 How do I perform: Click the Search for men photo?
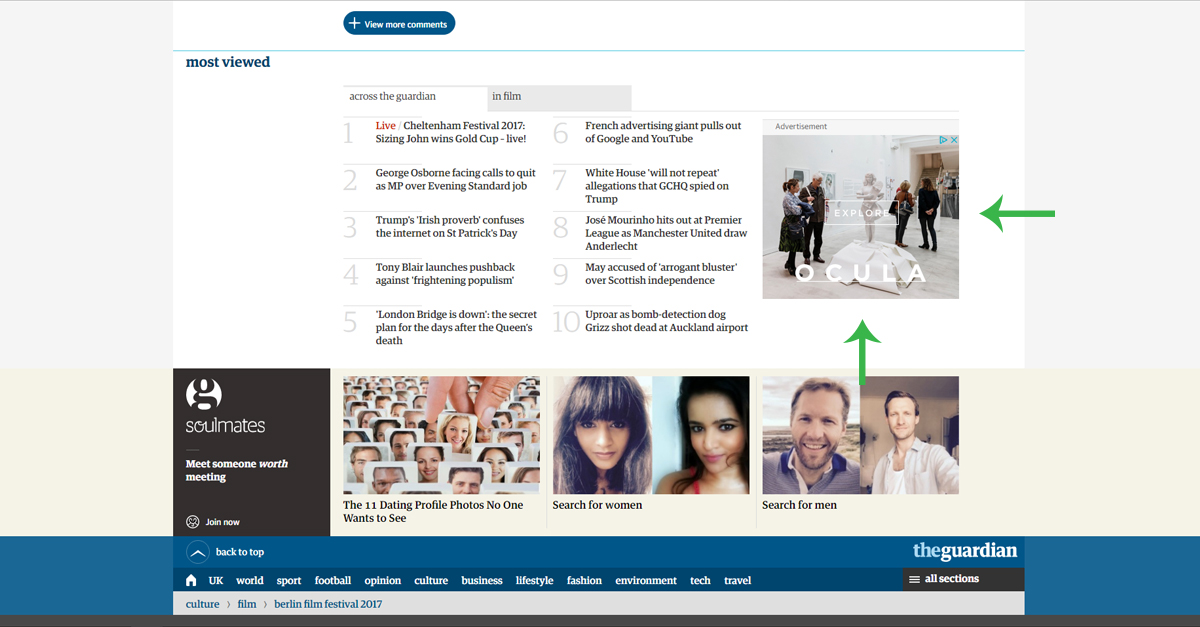pos(860,435)
